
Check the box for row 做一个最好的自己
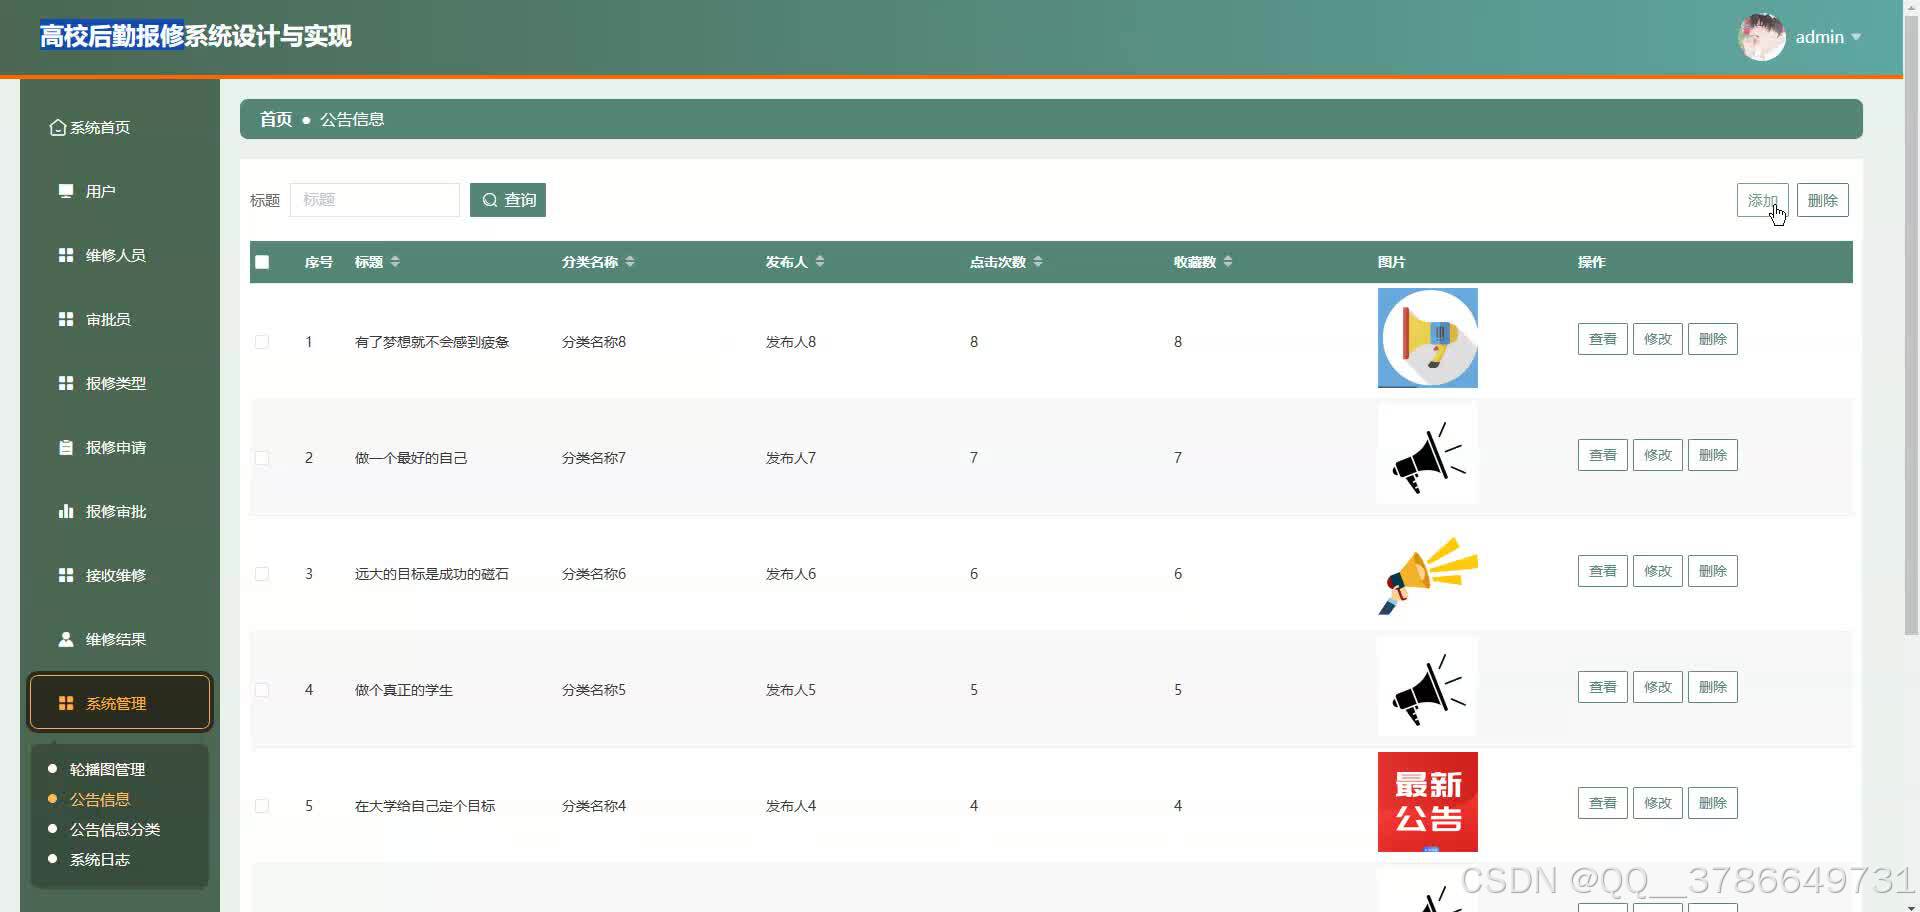point(262,458)
